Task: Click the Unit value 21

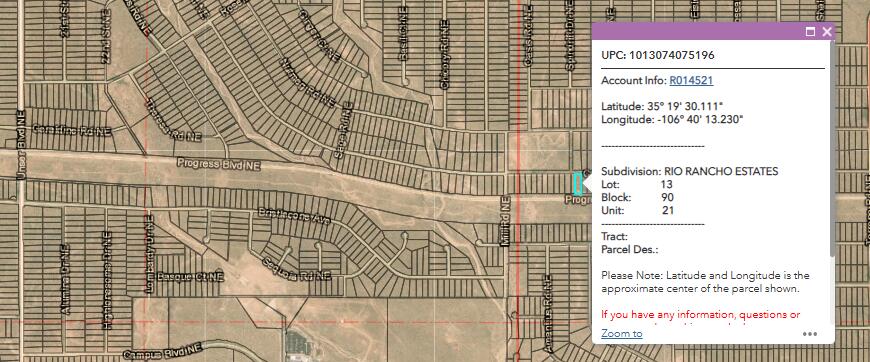Action: click(x=668, y=210)
